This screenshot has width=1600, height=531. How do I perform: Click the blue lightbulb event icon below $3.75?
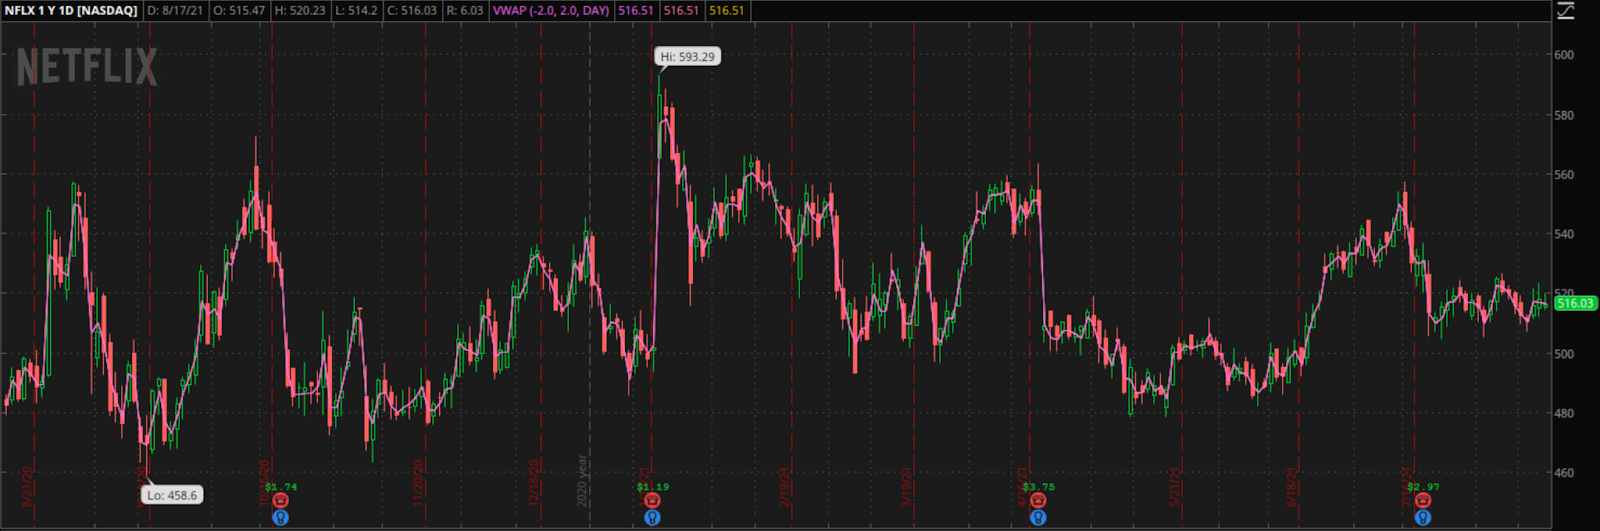coord(1038,518)
